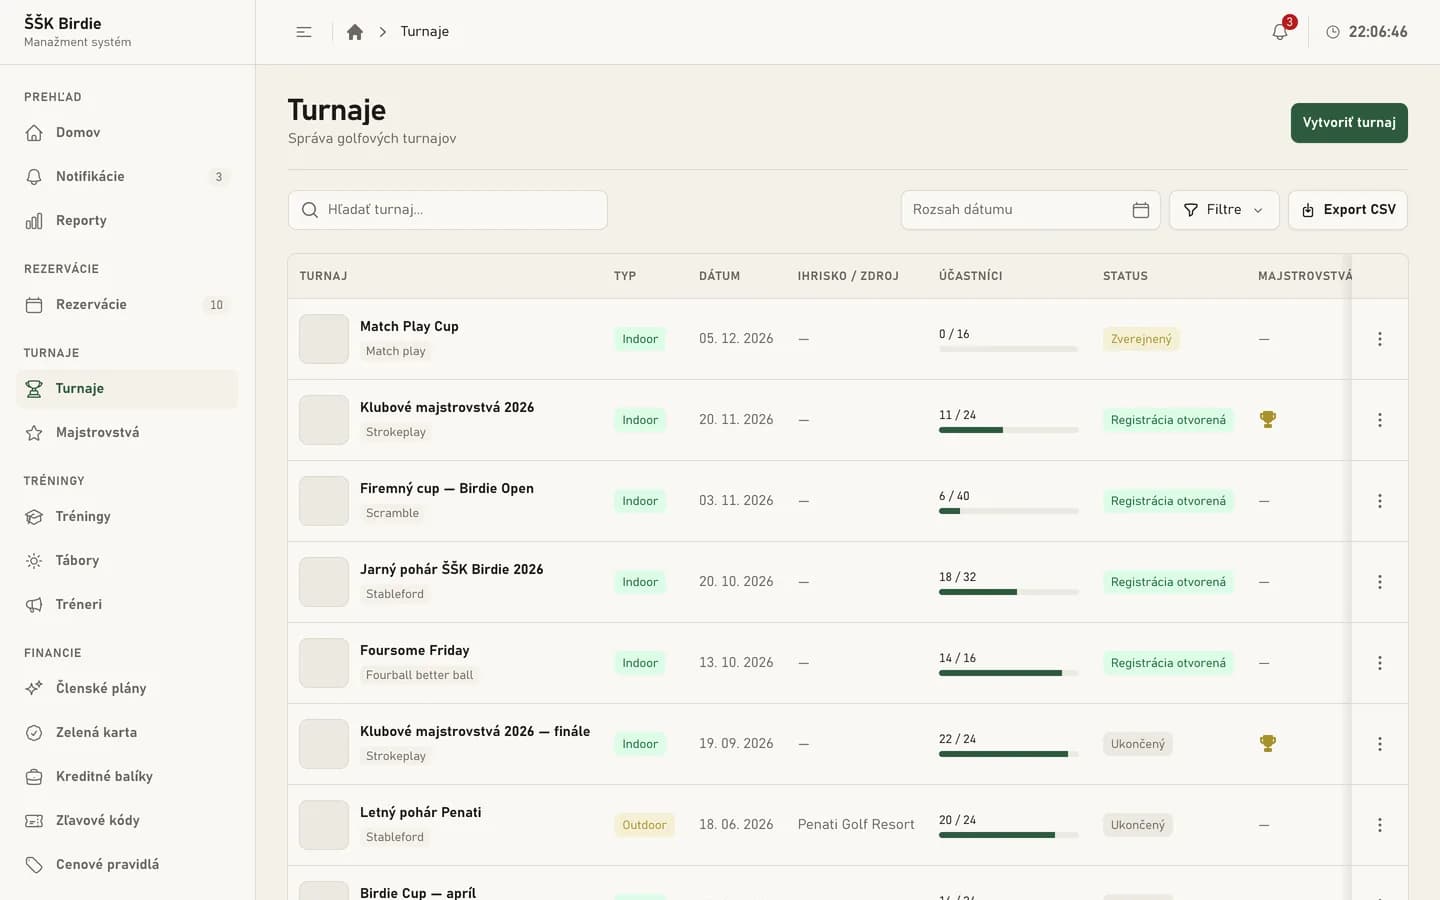Open row actions for Firemný cup — Birdie Open

[x=1380, y=501]
